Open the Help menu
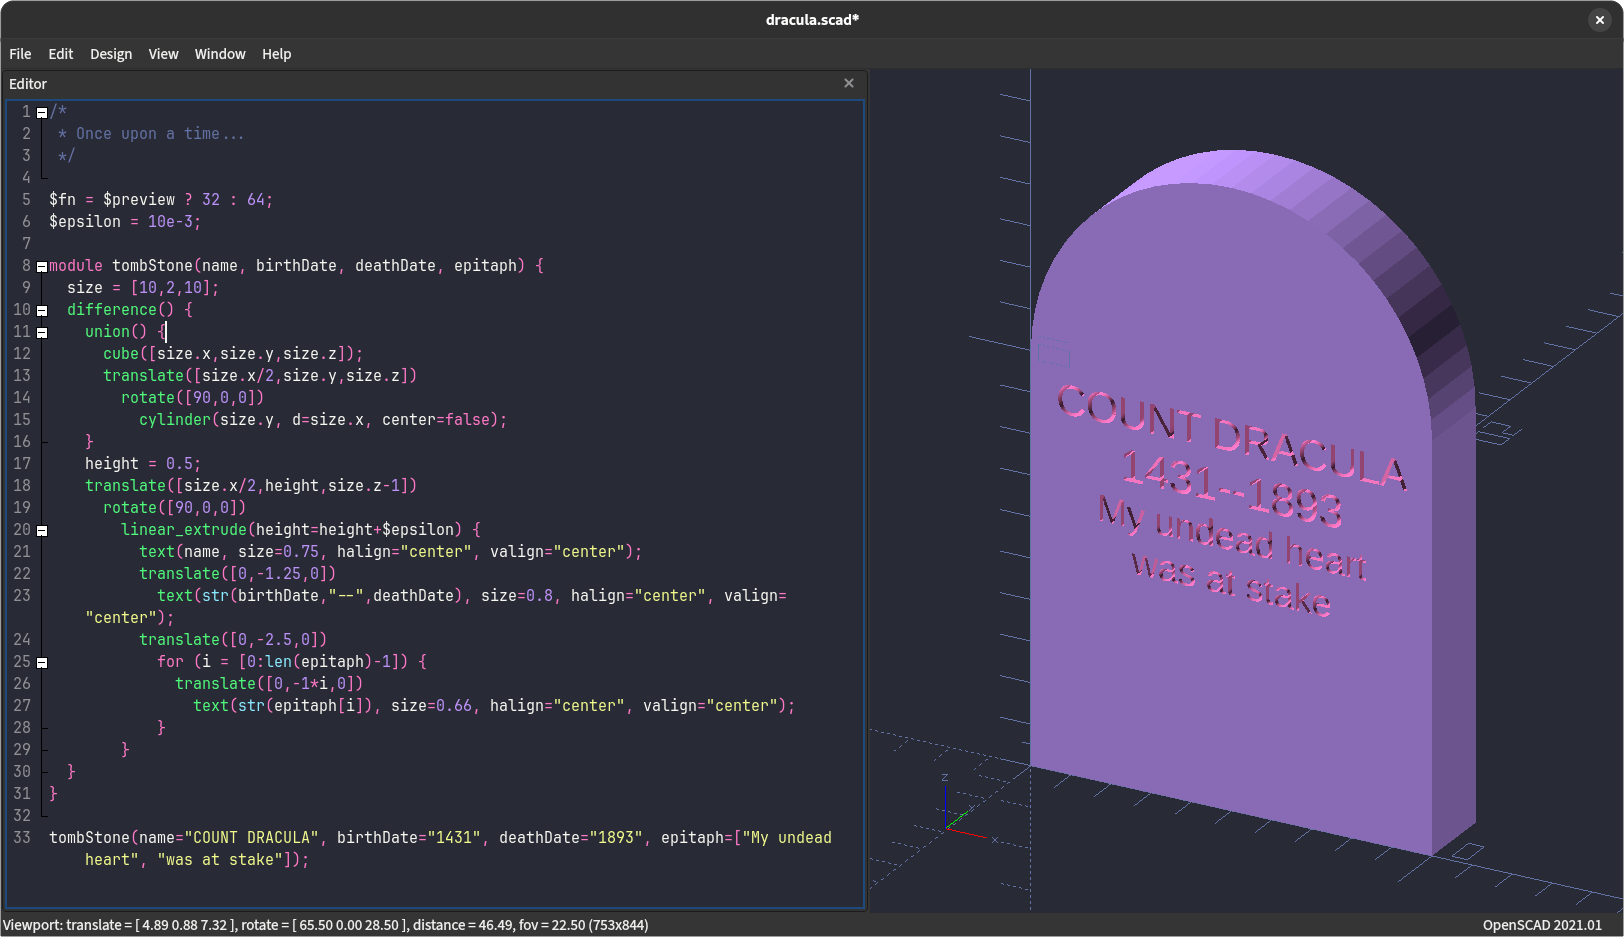This screenshot has height=937, width=1624. pyautogui.click(x=276, y=54)
